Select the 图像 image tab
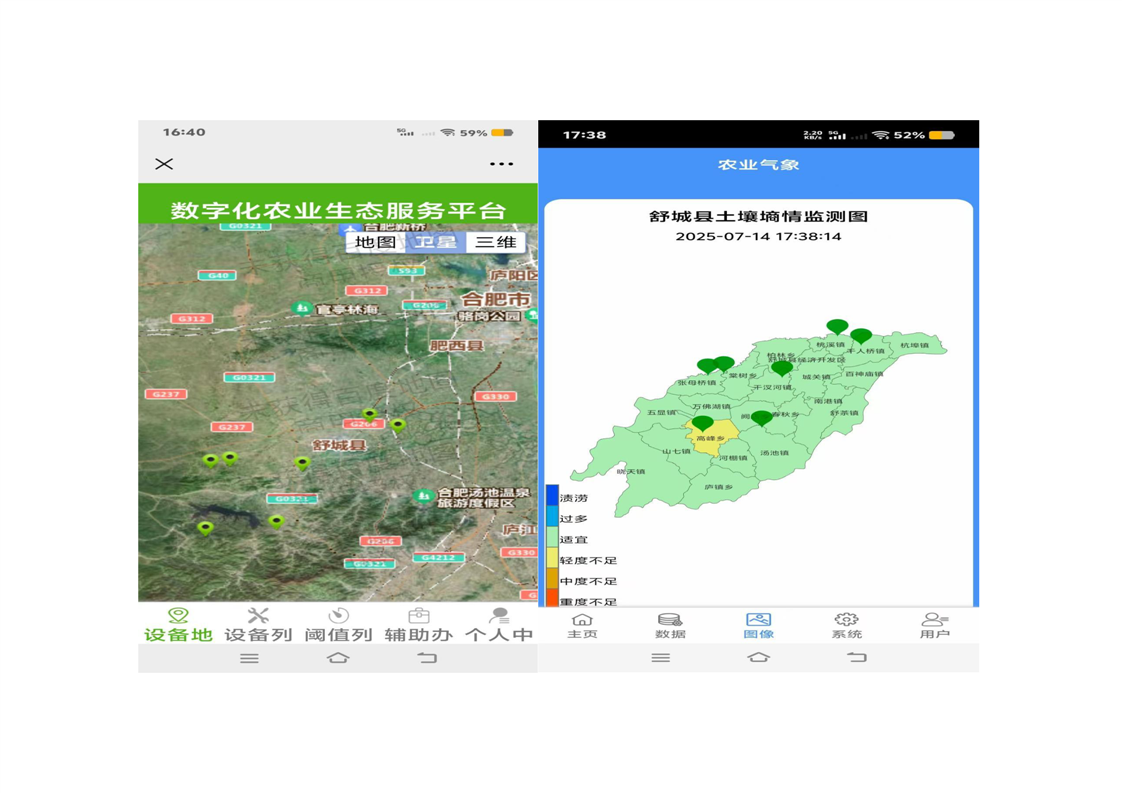 758,626
